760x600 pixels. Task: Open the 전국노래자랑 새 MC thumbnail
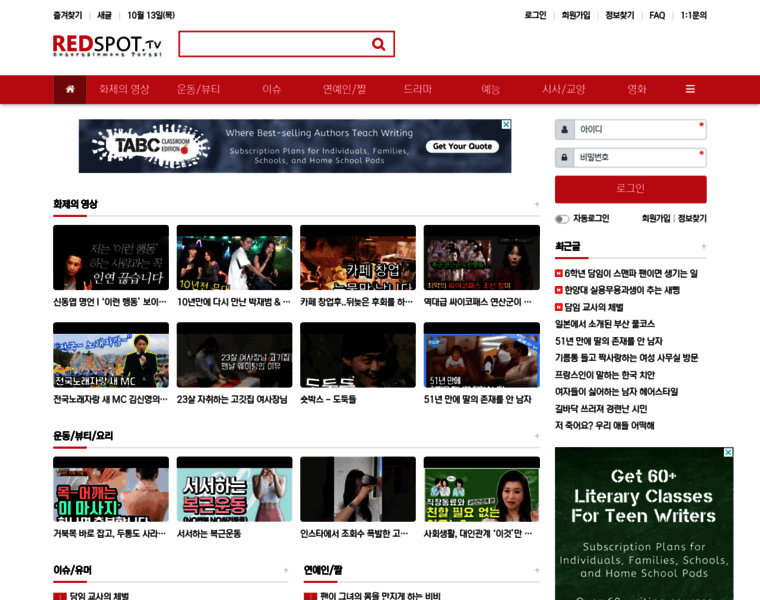click(x=111, y=355)
